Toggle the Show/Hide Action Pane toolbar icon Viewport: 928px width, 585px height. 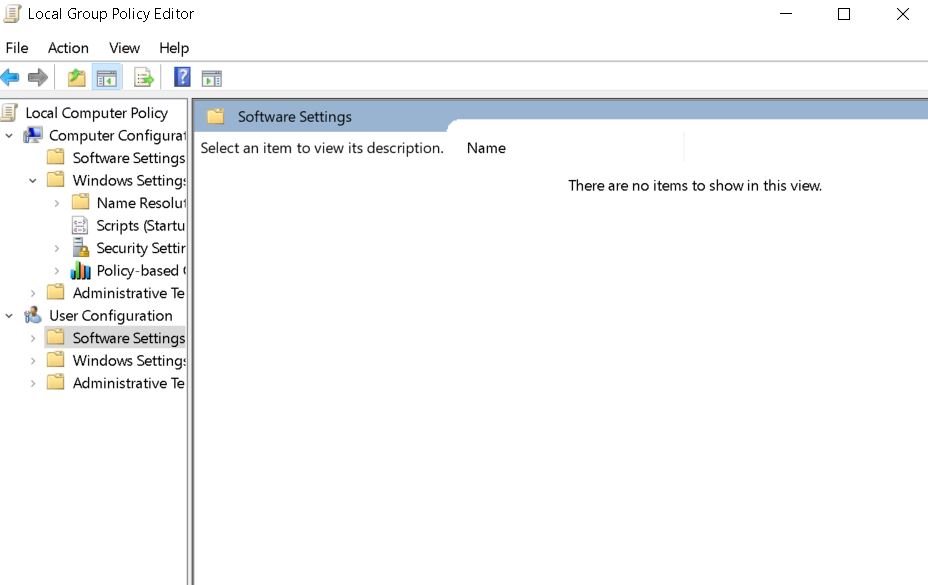pyautogui.click(x=211, y=78)
